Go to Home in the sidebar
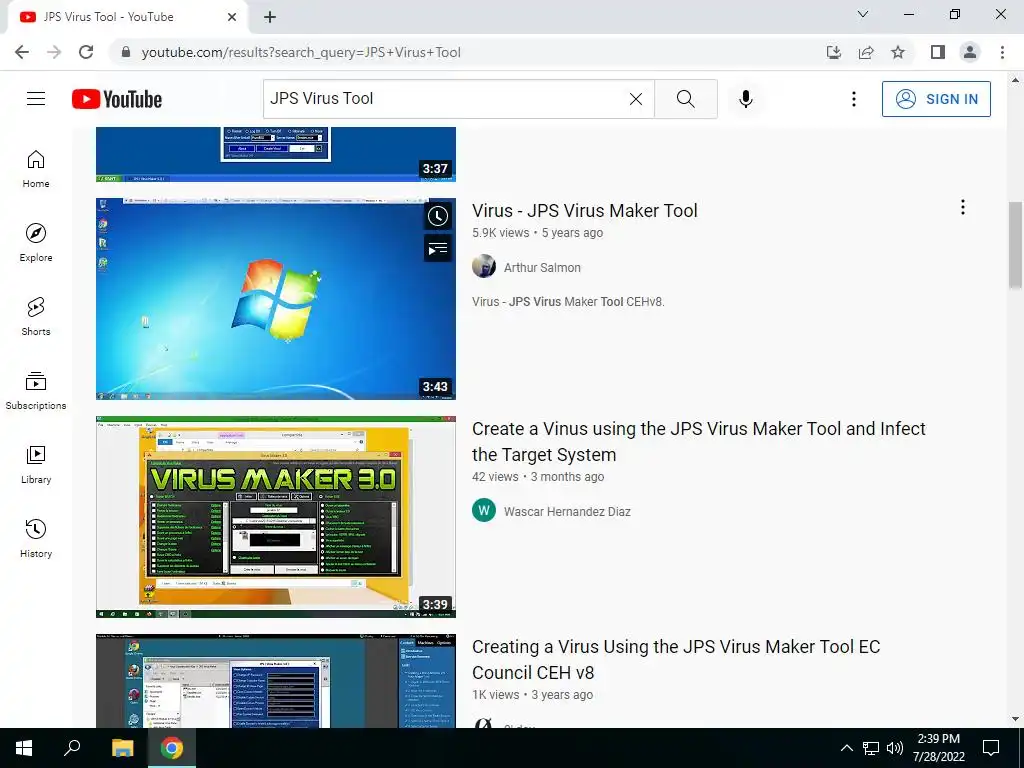Image resolution: width=1024 pixels, height=768 pixels. point(36,169)
